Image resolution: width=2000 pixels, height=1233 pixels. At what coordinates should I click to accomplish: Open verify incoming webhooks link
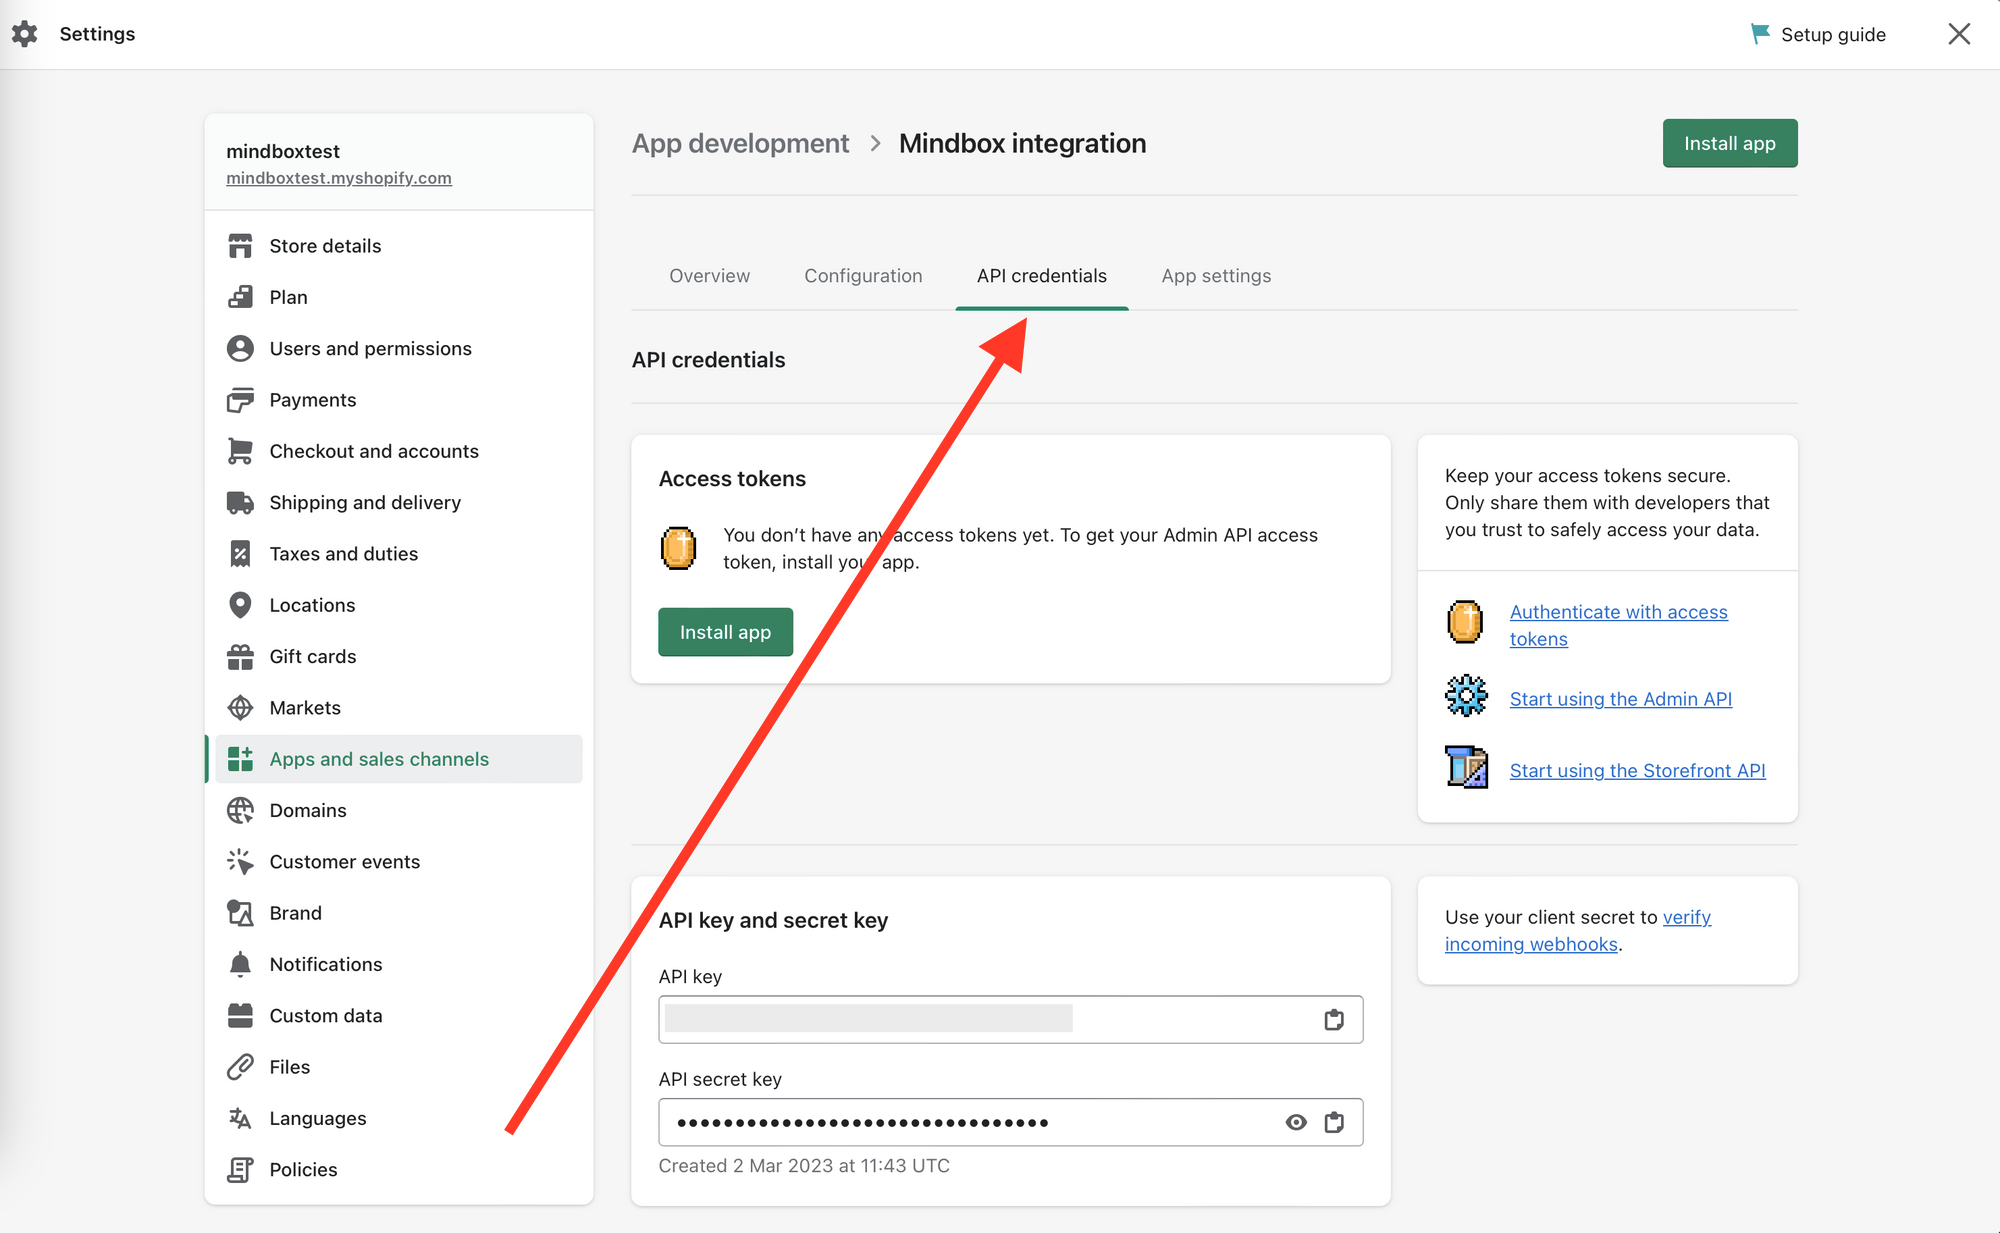point(1578,931)
